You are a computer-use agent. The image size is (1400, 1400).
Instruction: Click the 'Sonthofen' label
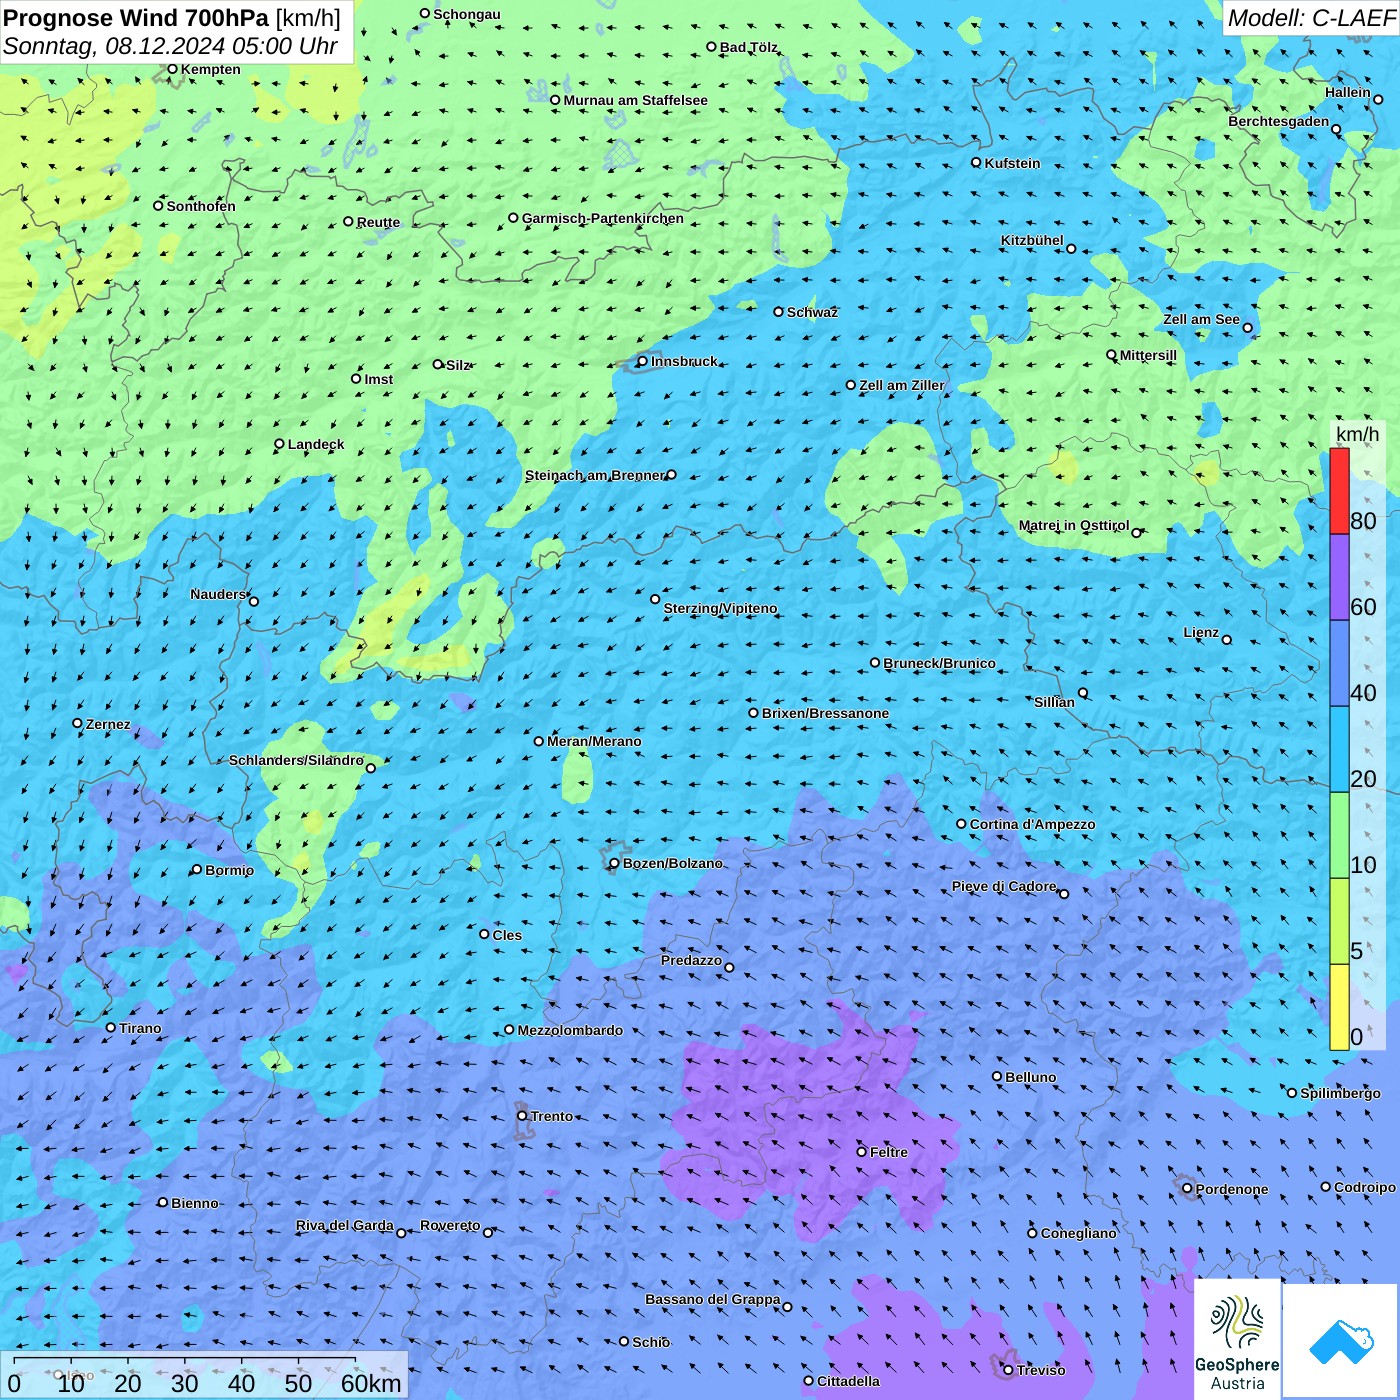pos(201,206)
